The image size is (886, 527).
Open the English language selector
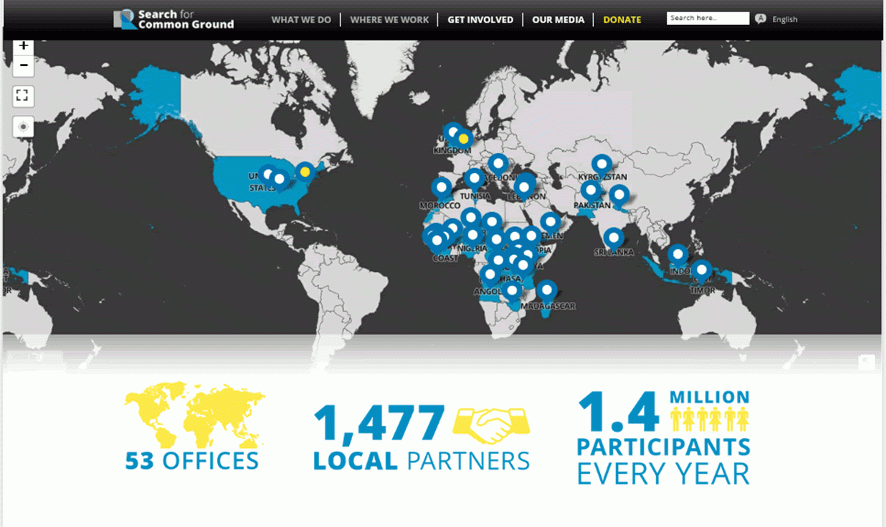[784, 20]
